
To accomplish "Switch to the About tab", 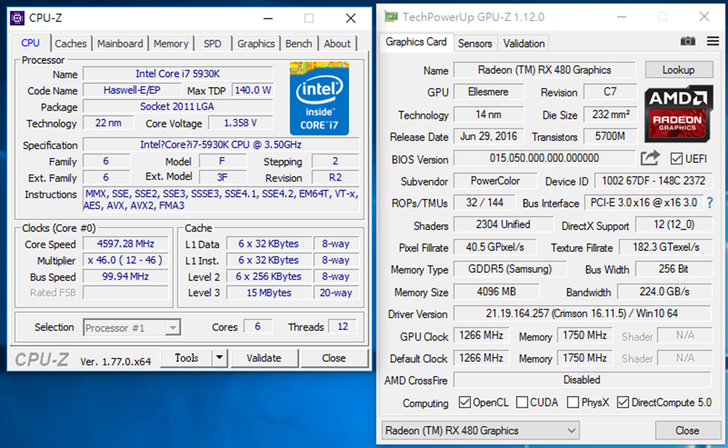I will tap(337, 44).
